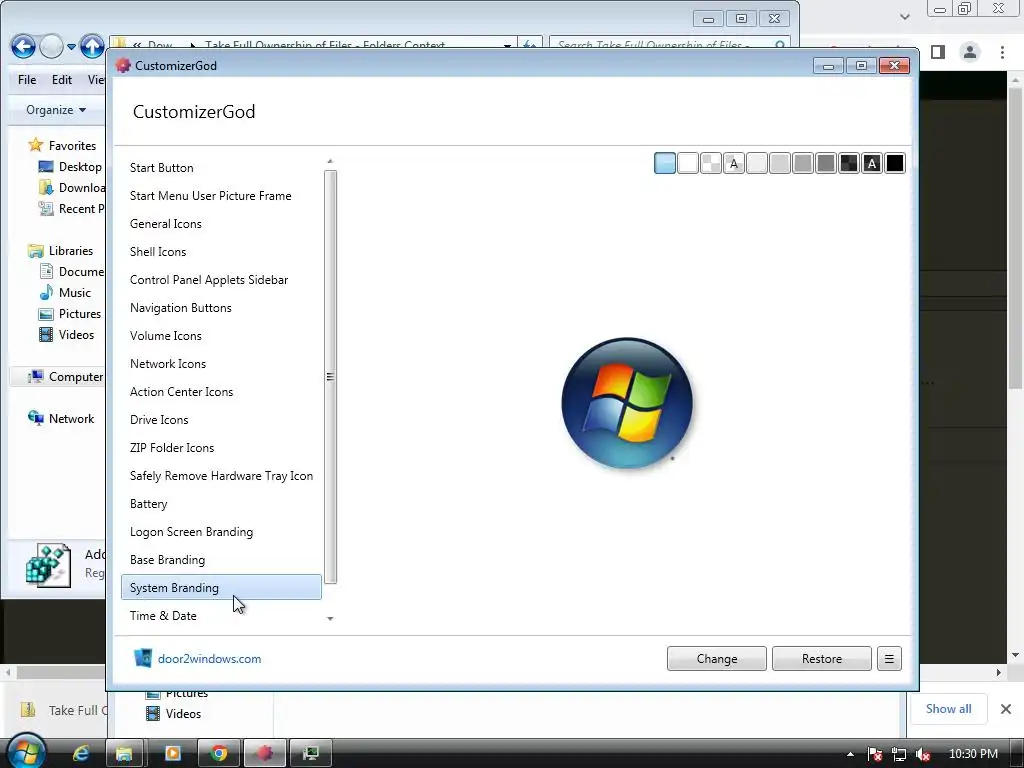Select Network in Explorer navigation pane
The image size is (1024, 768).
coord(60,419)
